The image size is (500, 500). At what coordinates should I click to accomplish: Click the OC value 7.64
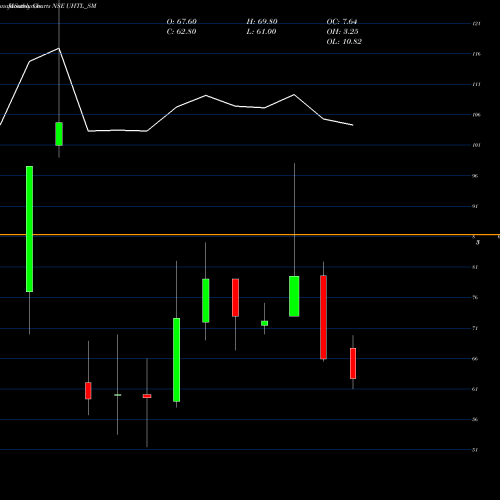point(350,22)
